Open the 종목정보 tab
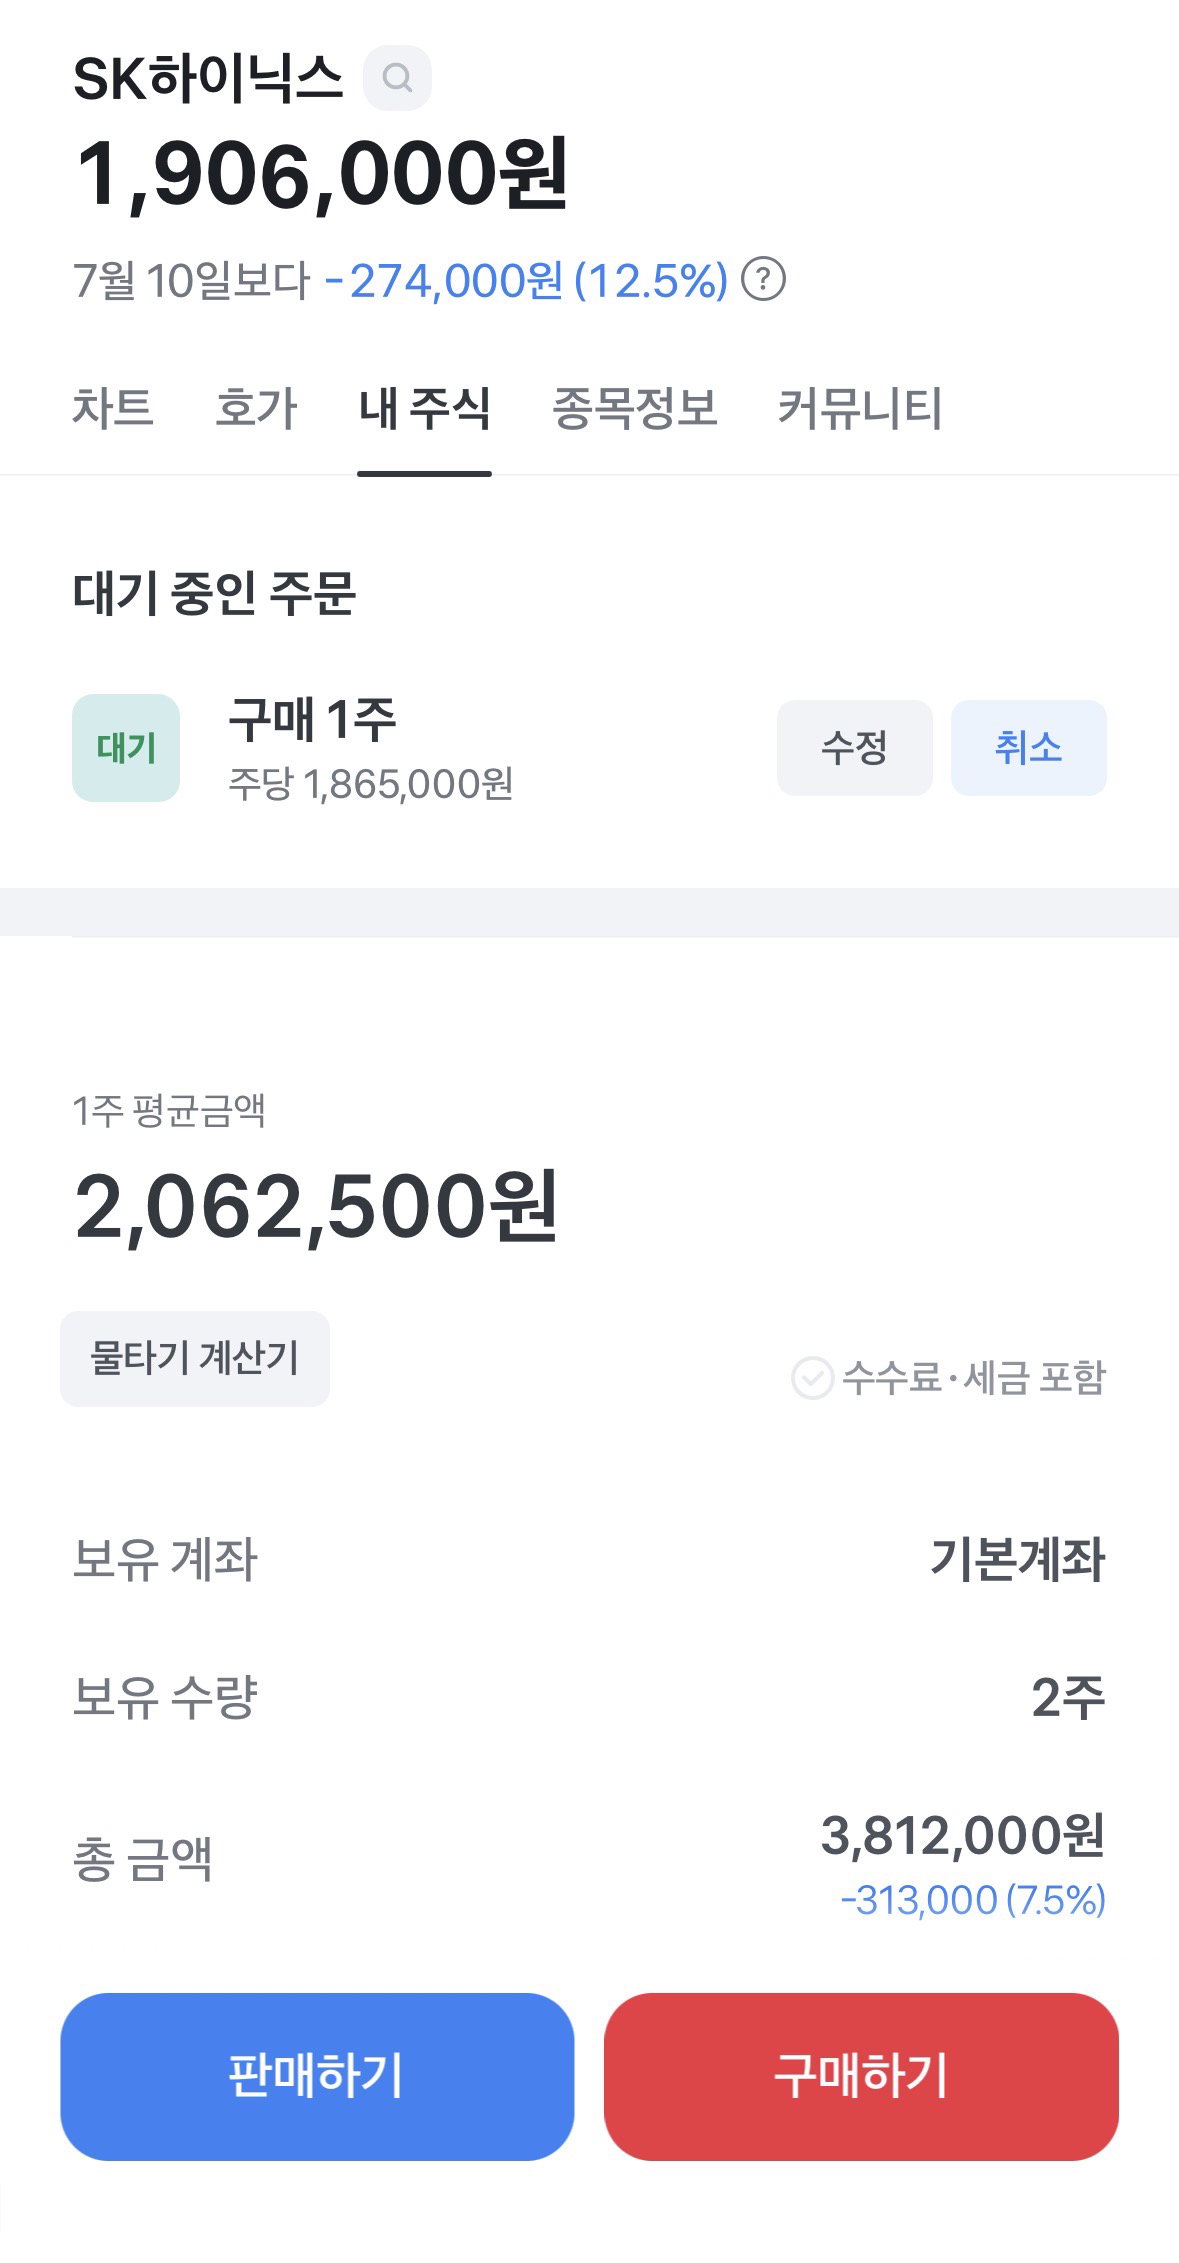Screen dimensions: 1179x2263 click(x=635, y=408)
